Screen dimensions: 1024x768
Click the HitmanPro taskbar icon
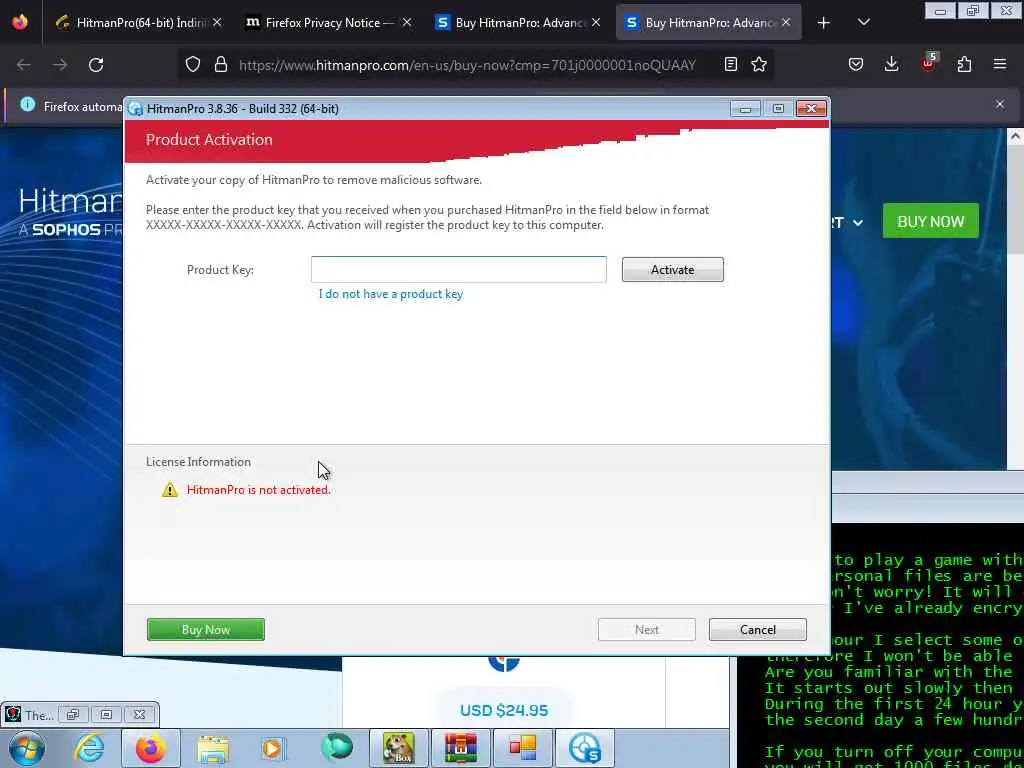[584, 748]
